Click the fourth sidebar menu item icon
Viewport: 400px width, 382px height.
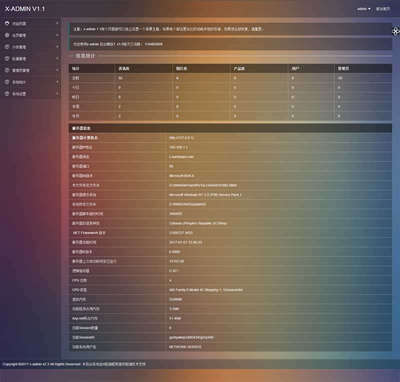pos(7,58)
